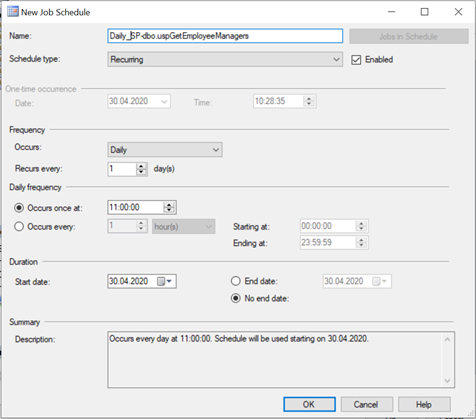Click into the schedule Name field
Viewport: 476px width, 419px height.
pyautogui.click(x=225, y=36)
